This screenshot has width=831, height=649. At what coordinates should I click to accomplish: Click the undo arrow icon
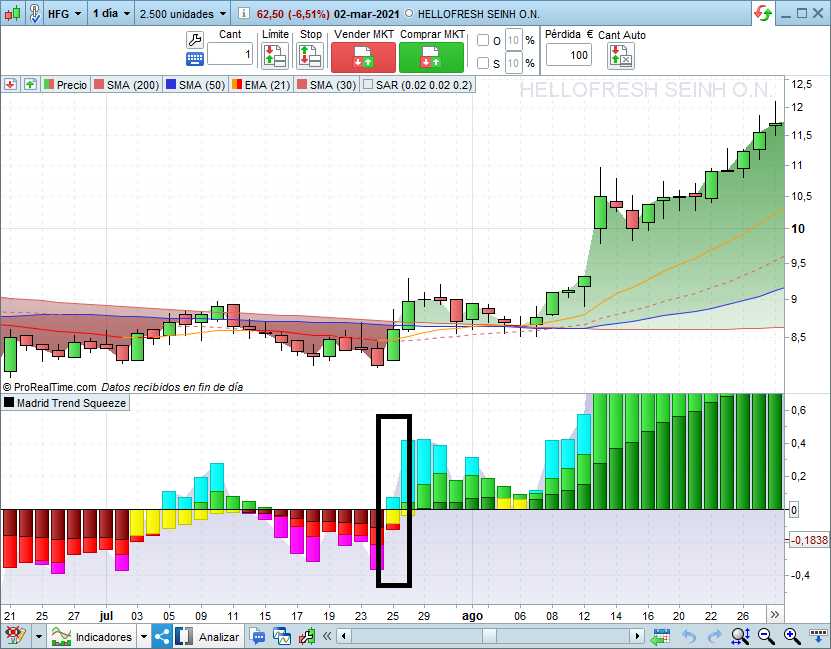coord(688,636)
